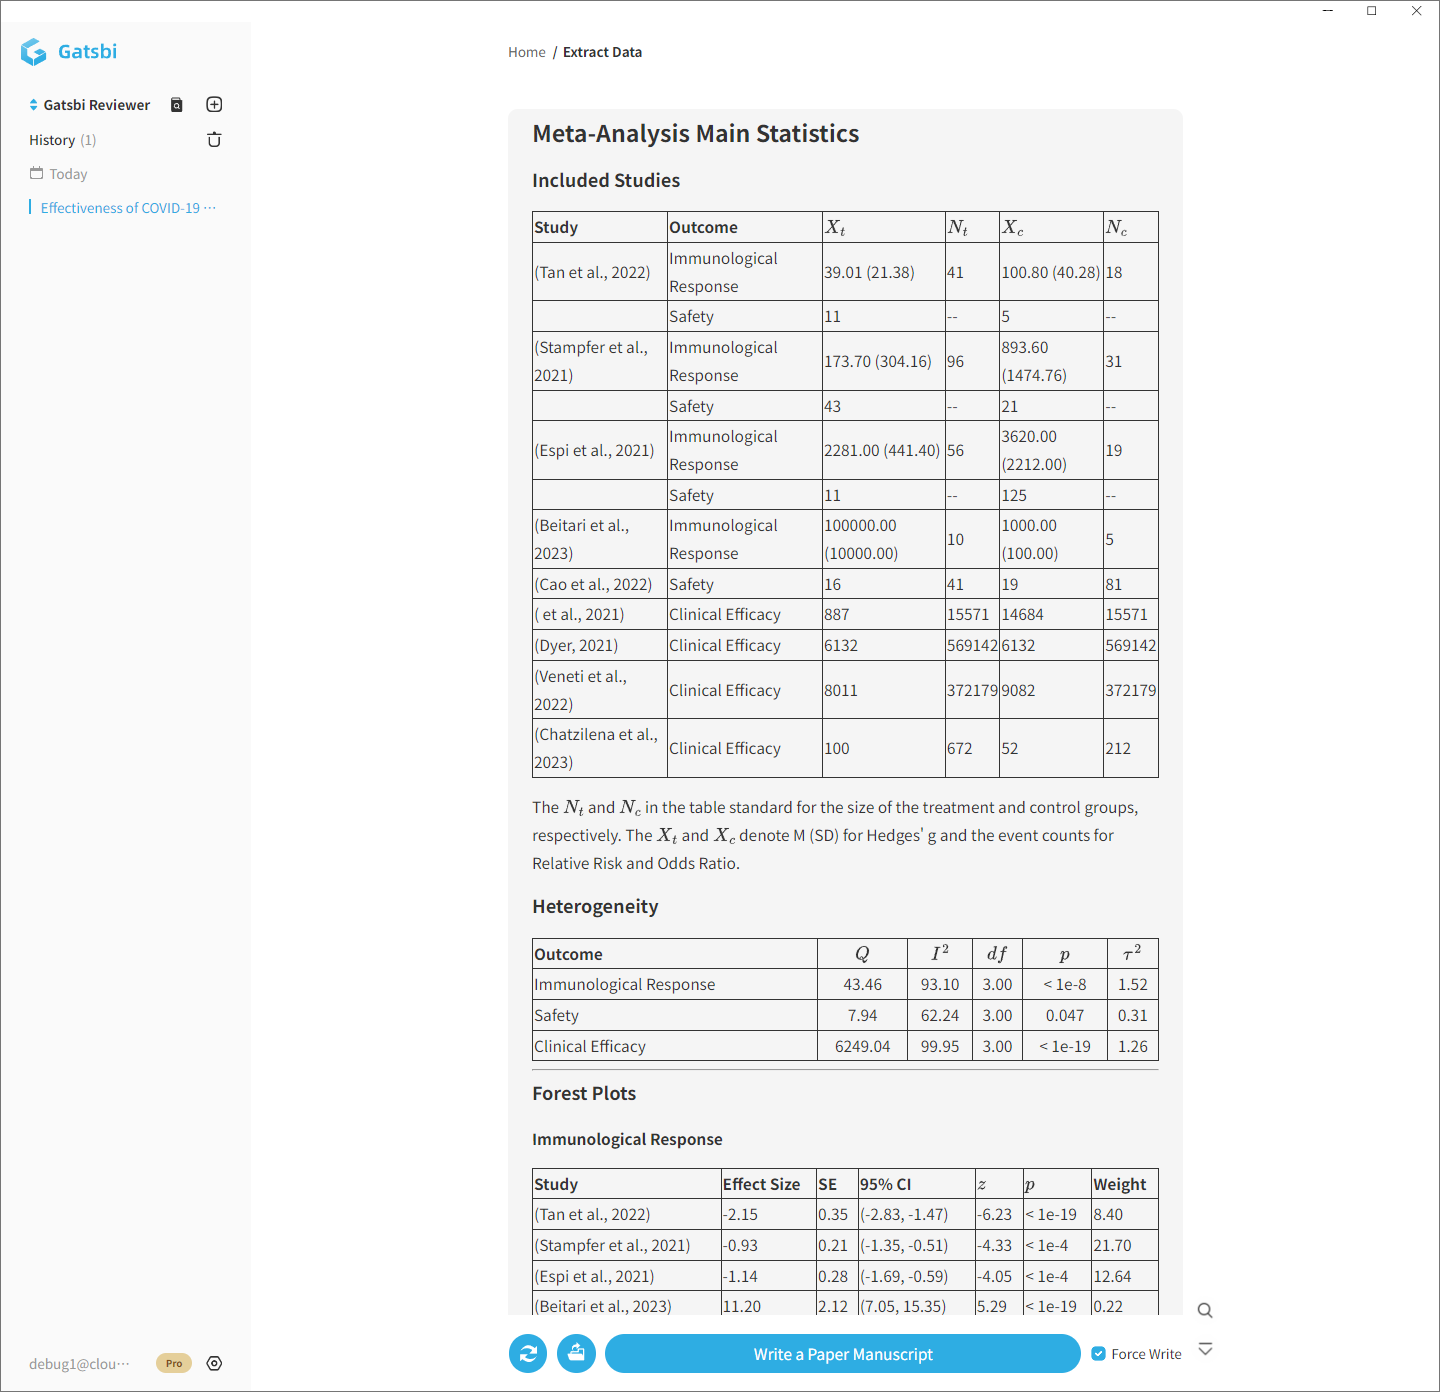Open search with the magnifier icon
Screen dimensions: 1440x1392
(1205, 1310)
